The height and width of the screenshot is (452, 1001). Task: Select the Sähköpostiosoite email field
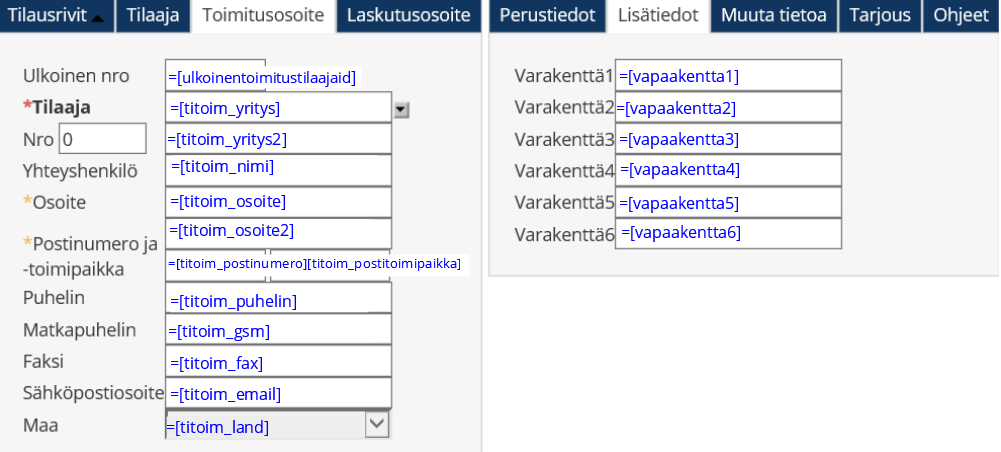[278, 393]
